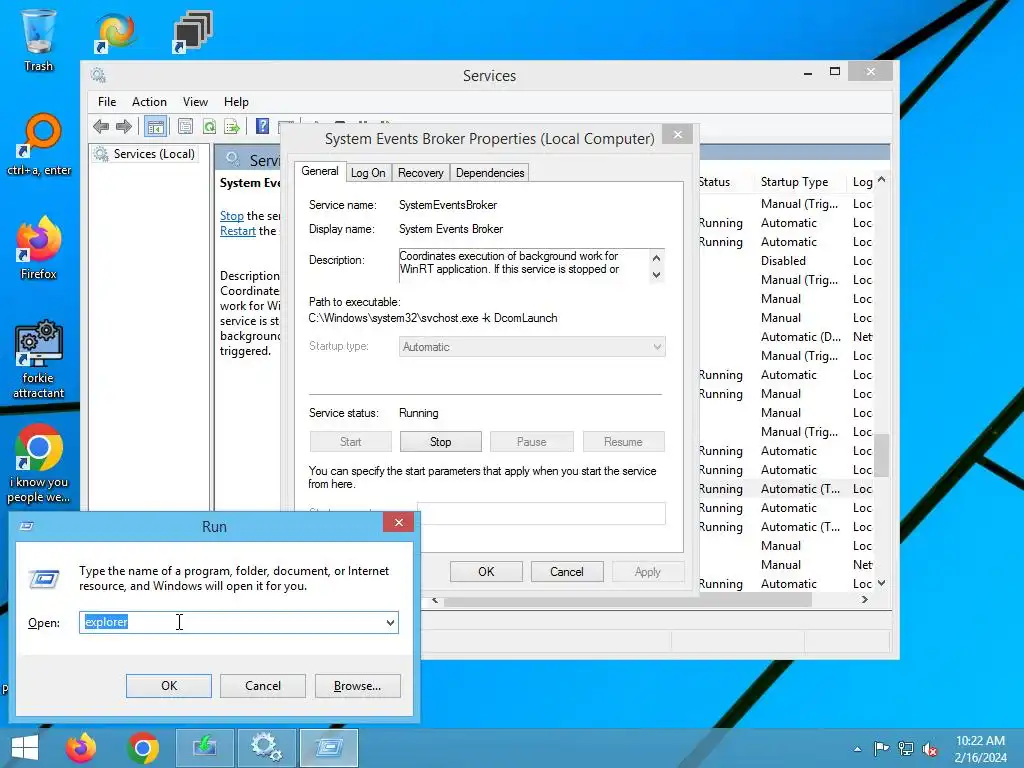Click the Run dialog title bar icon

(x=27, y=526)
